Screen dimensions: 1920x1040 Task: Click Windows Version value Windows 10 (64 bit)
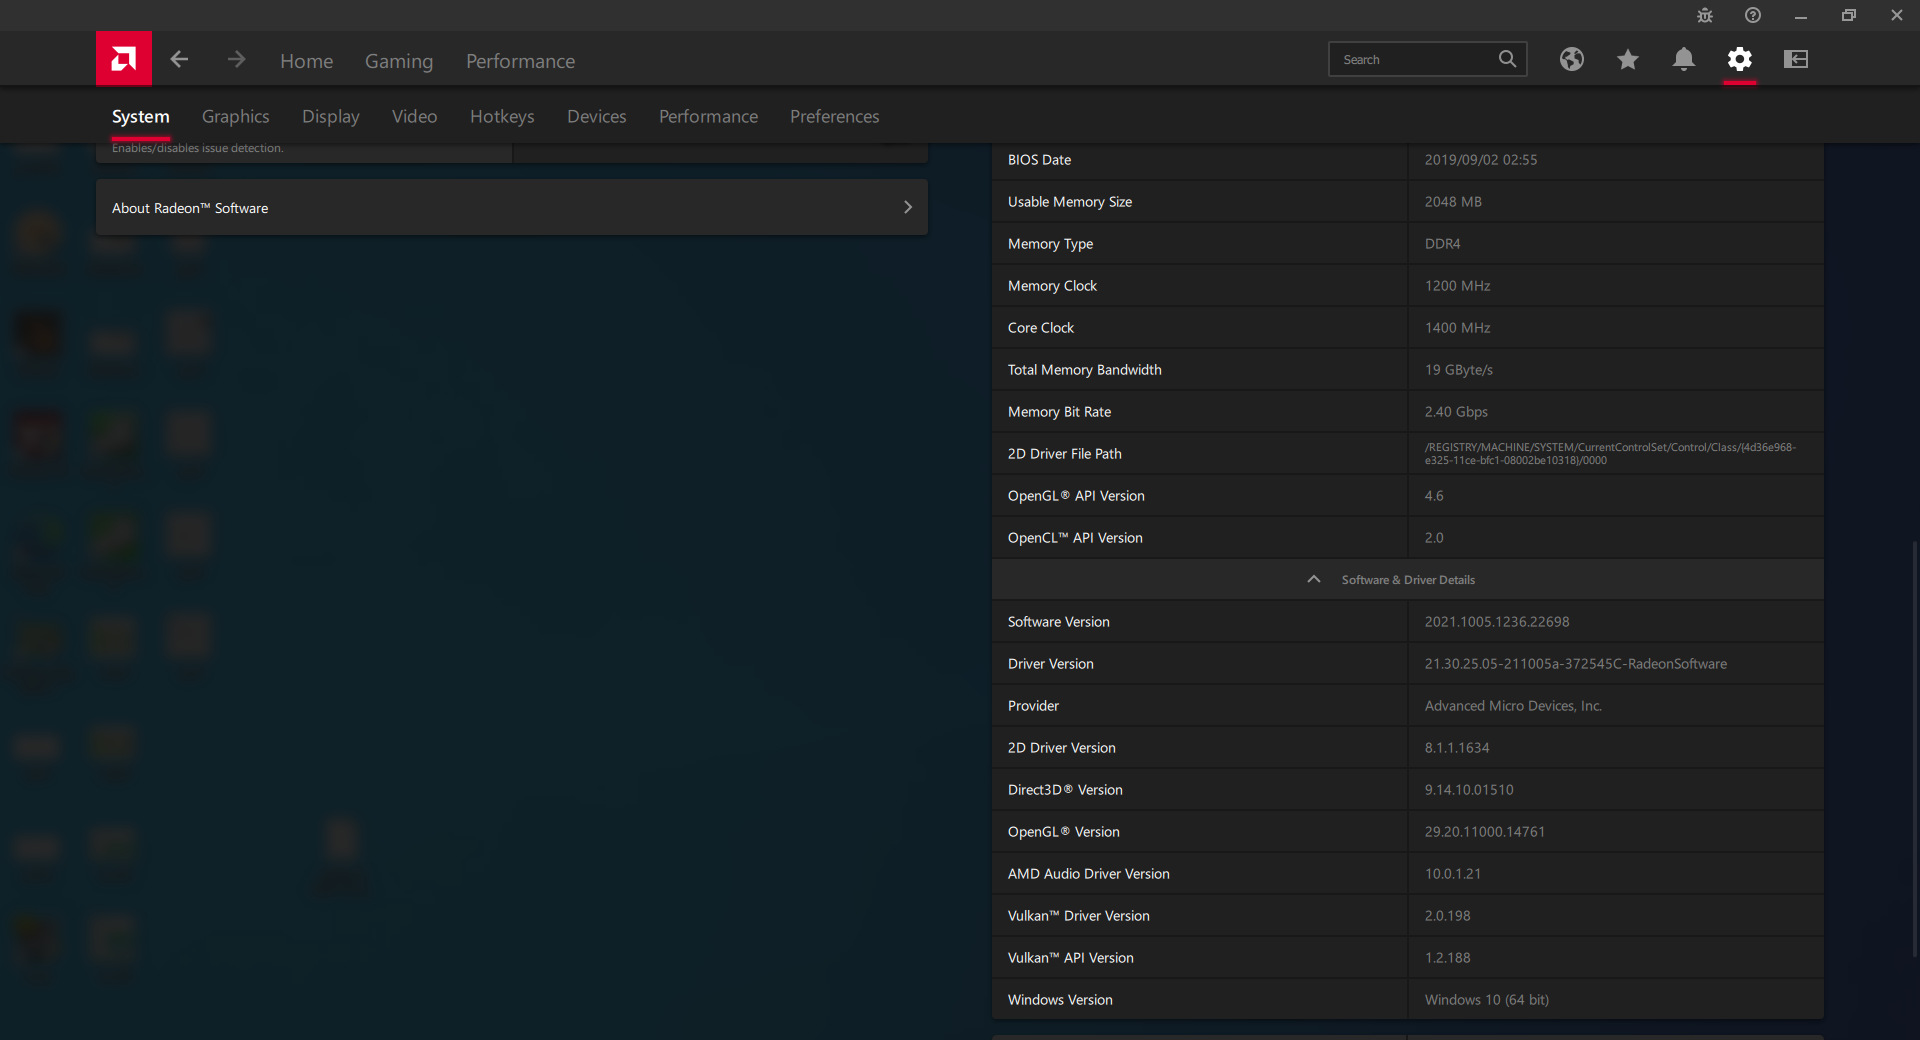tap(1487, 1000)
